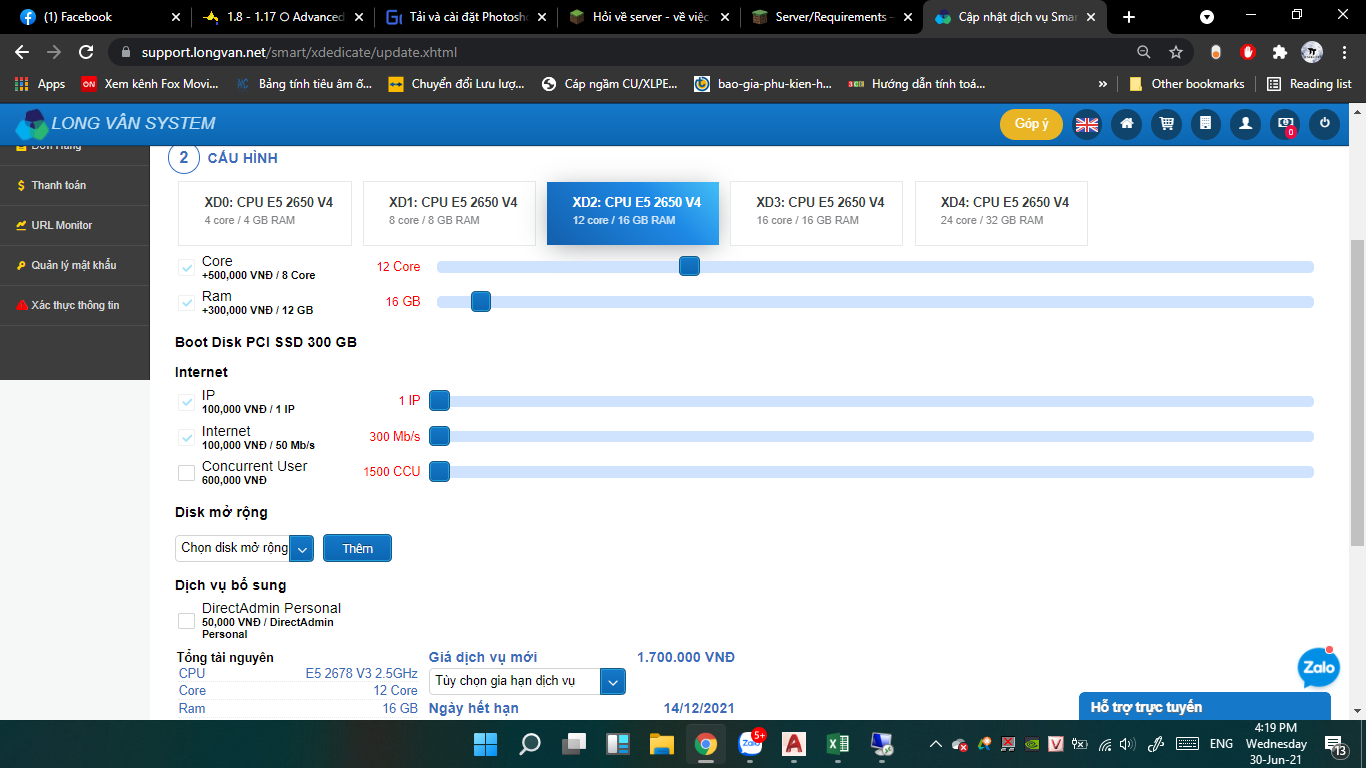Open Zalo app from the taskbar
The width and height of the screenshot is (1366, 768).
[750, 744]
